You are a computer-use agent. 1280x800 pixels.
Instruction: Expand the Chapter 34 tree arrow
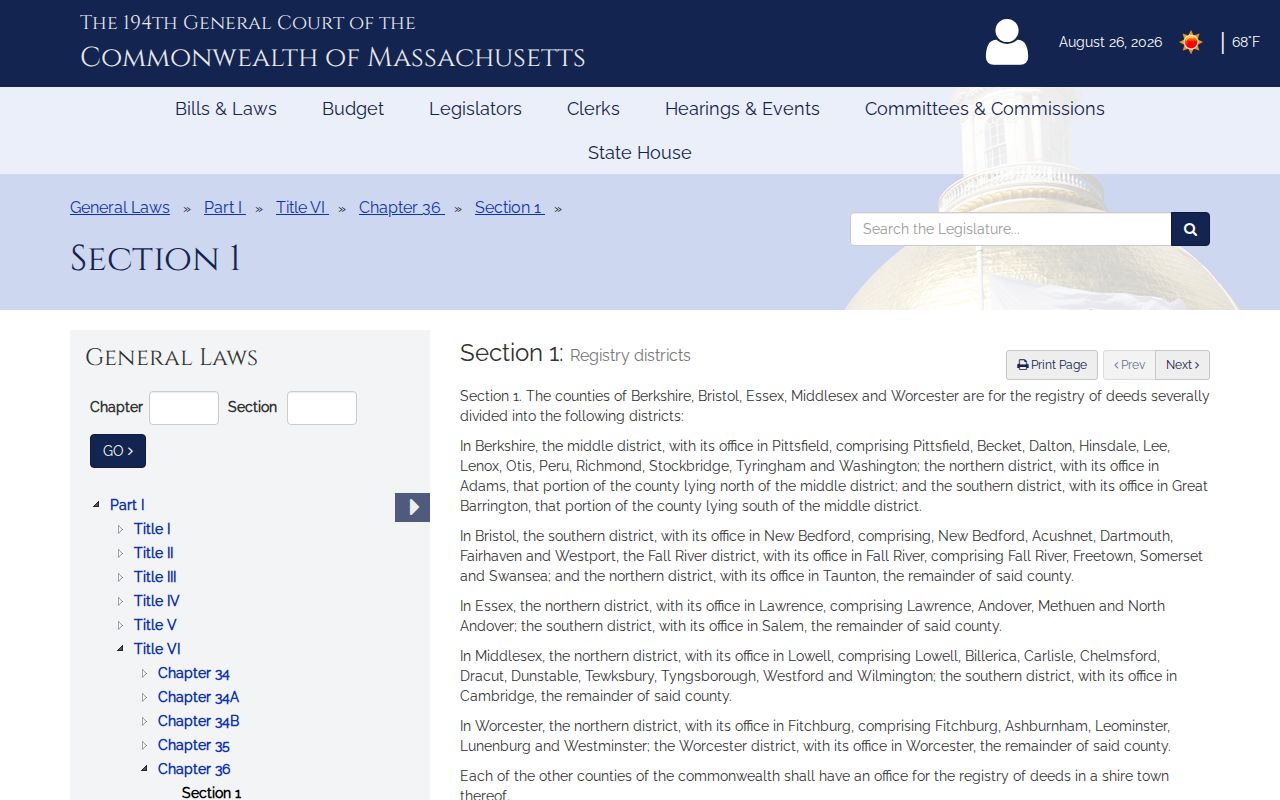tap(144, 673)
